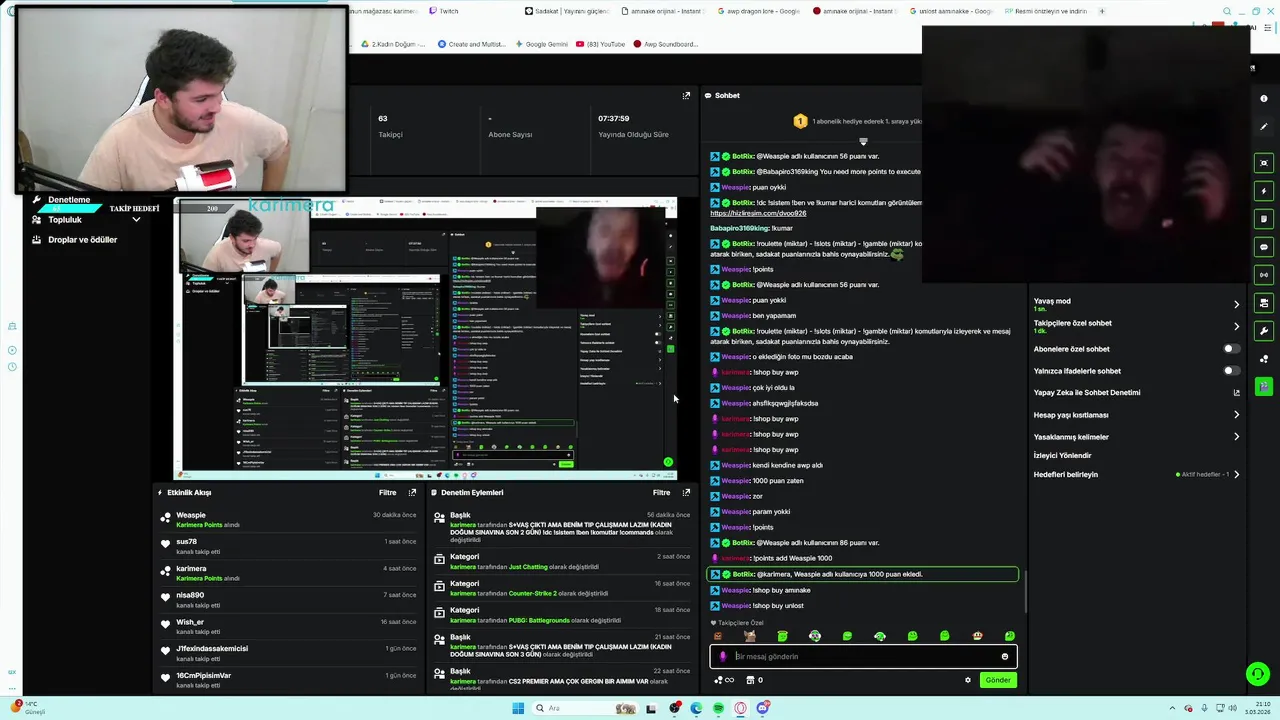This screenshot has height=720, width=1280.
Task: Click İzleyici Yönlendir option
Action: tap(1062, 455)
